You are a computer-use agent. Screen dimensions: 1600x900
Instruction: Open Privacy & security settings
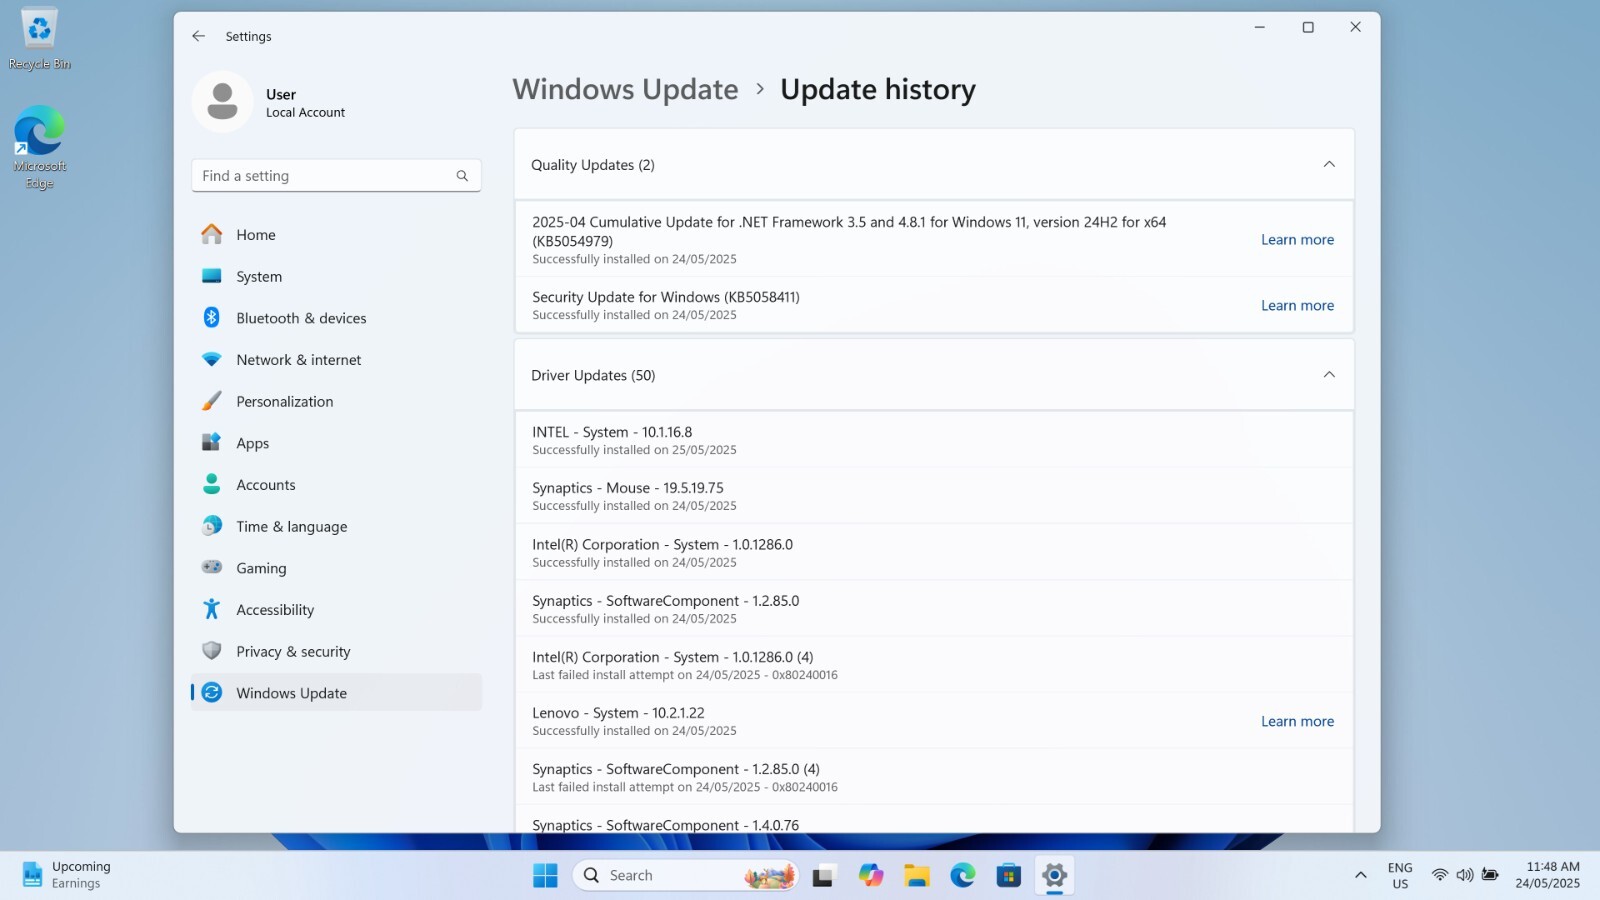tap(293, 652)
